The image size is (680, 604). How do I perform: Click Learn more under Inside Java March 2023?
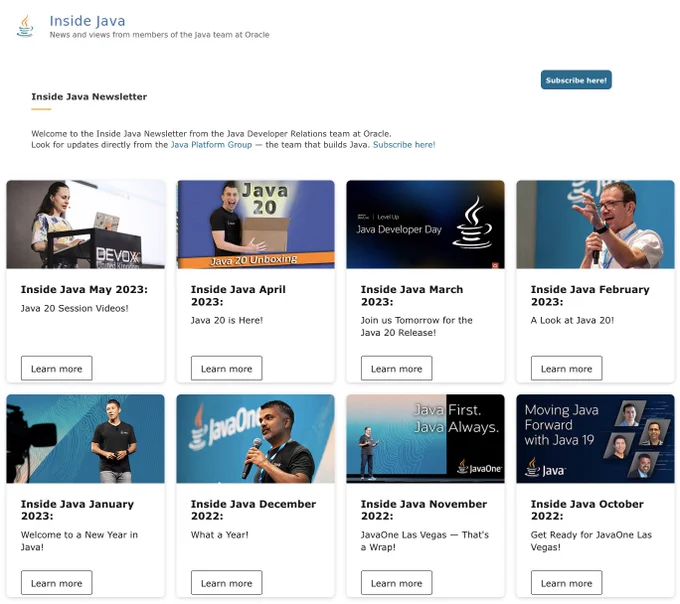pyautogui.click(x=397, y=369)
